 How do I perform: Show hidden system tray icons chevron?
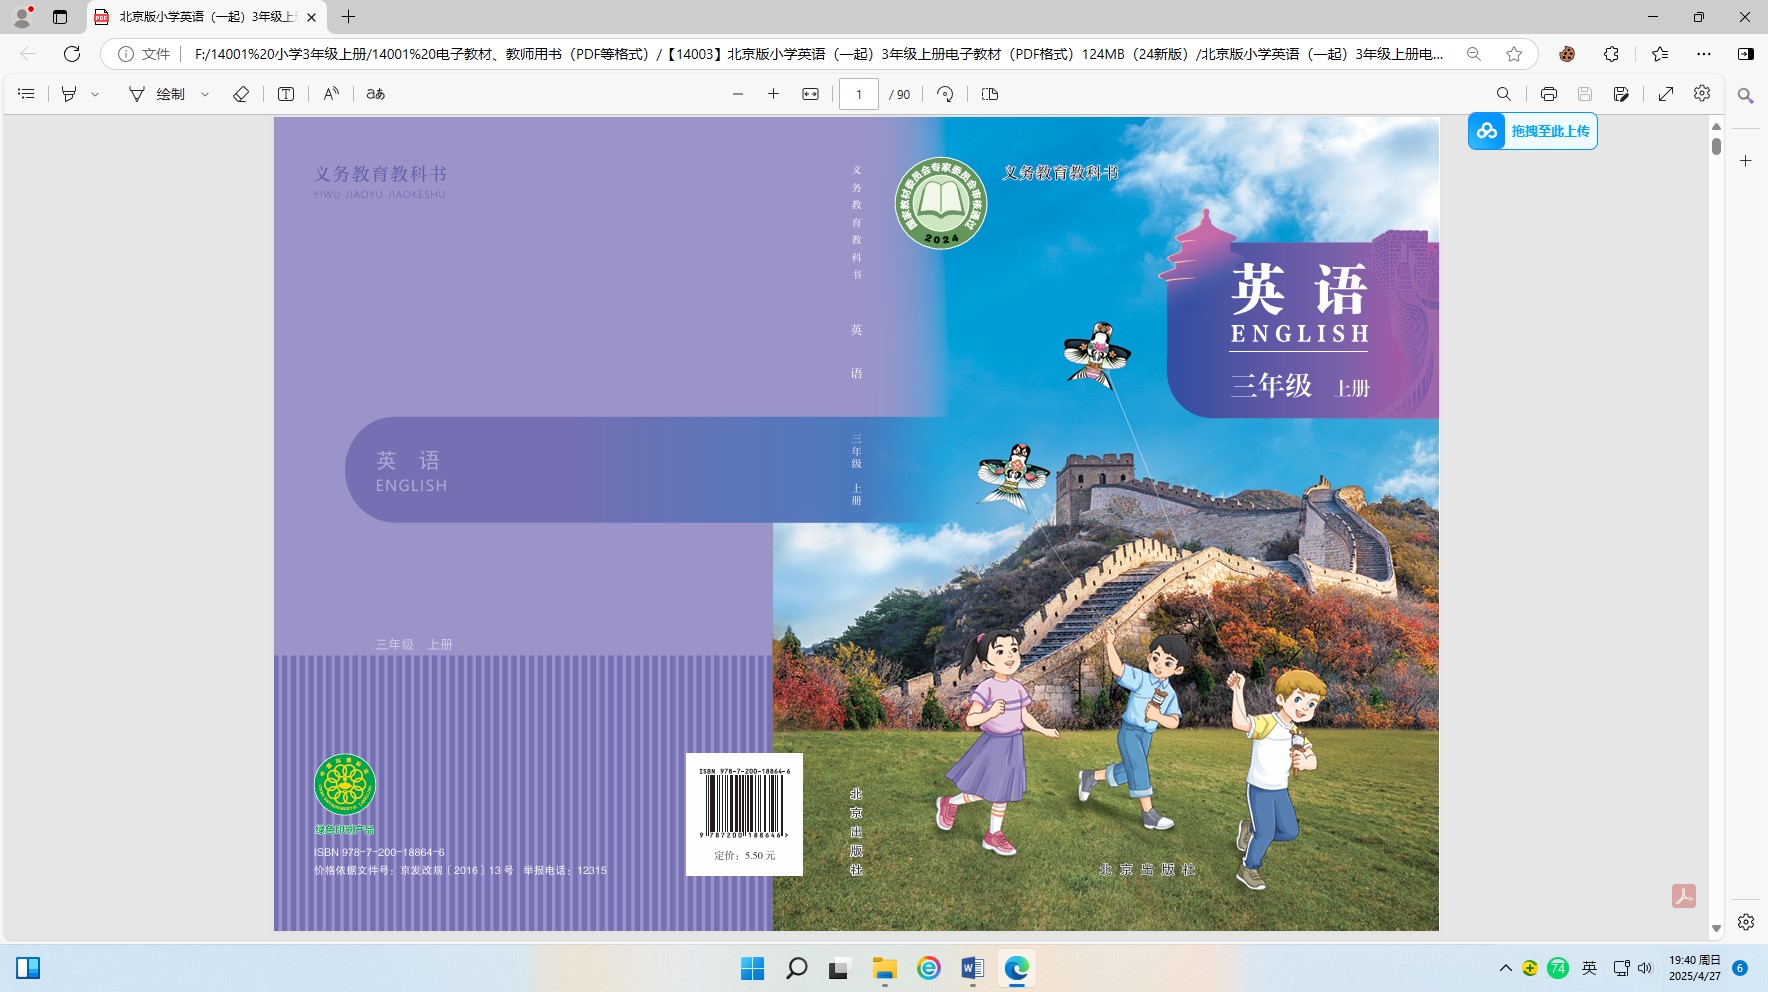click(1505, 968)
